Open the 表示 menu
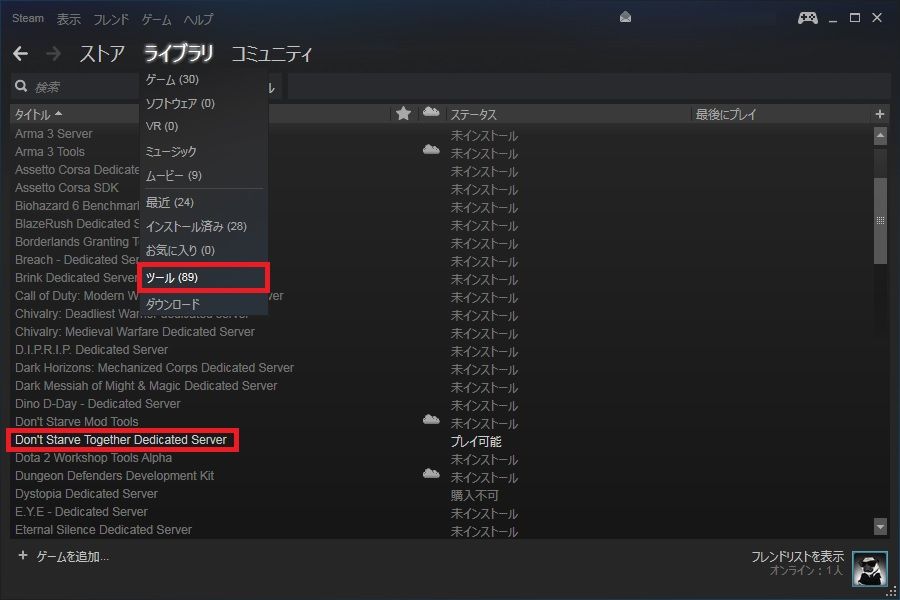900x600 pixels. 68,20
